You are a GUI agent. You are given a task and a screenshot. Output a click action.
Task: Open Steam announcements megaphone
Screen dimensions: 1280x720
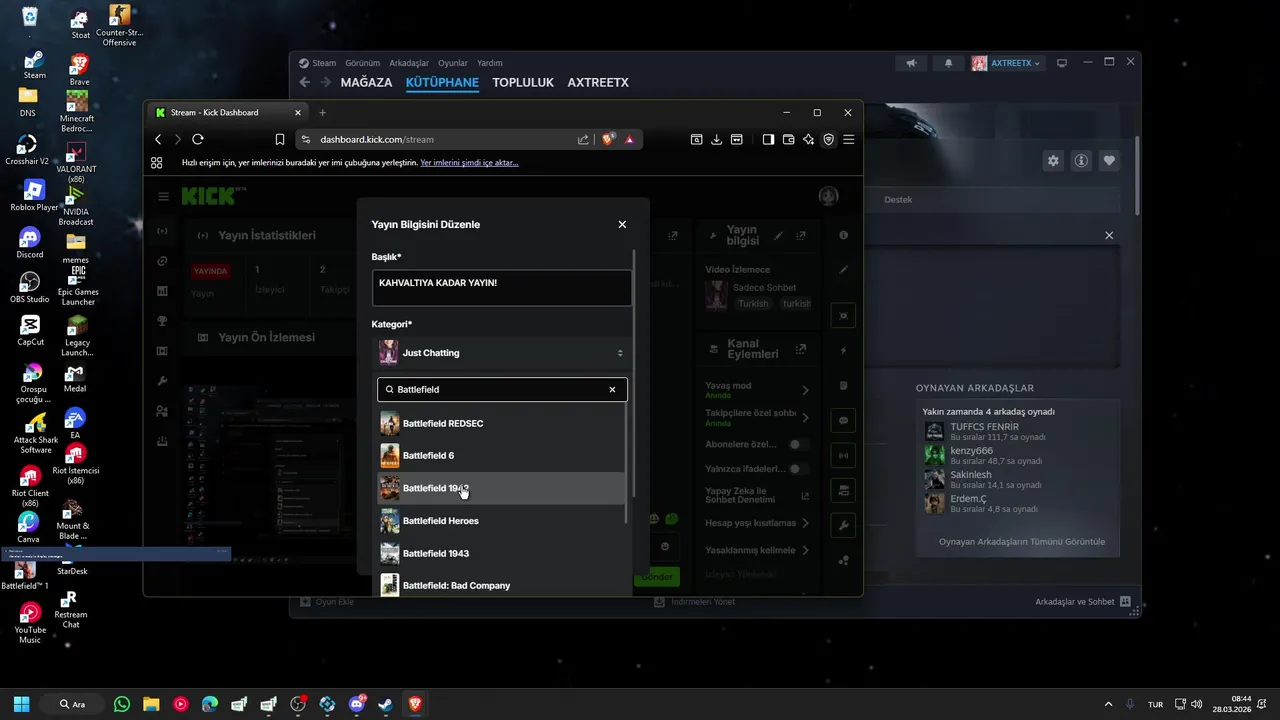point(911,62)
